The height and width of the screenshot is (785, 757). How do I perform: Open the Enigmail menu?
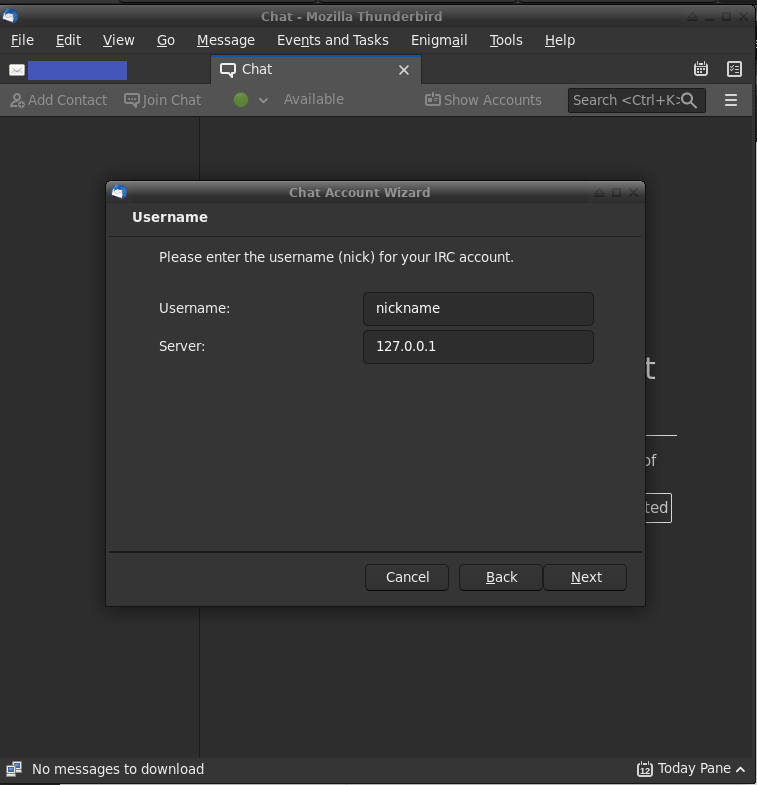click(x=439, y=40)
